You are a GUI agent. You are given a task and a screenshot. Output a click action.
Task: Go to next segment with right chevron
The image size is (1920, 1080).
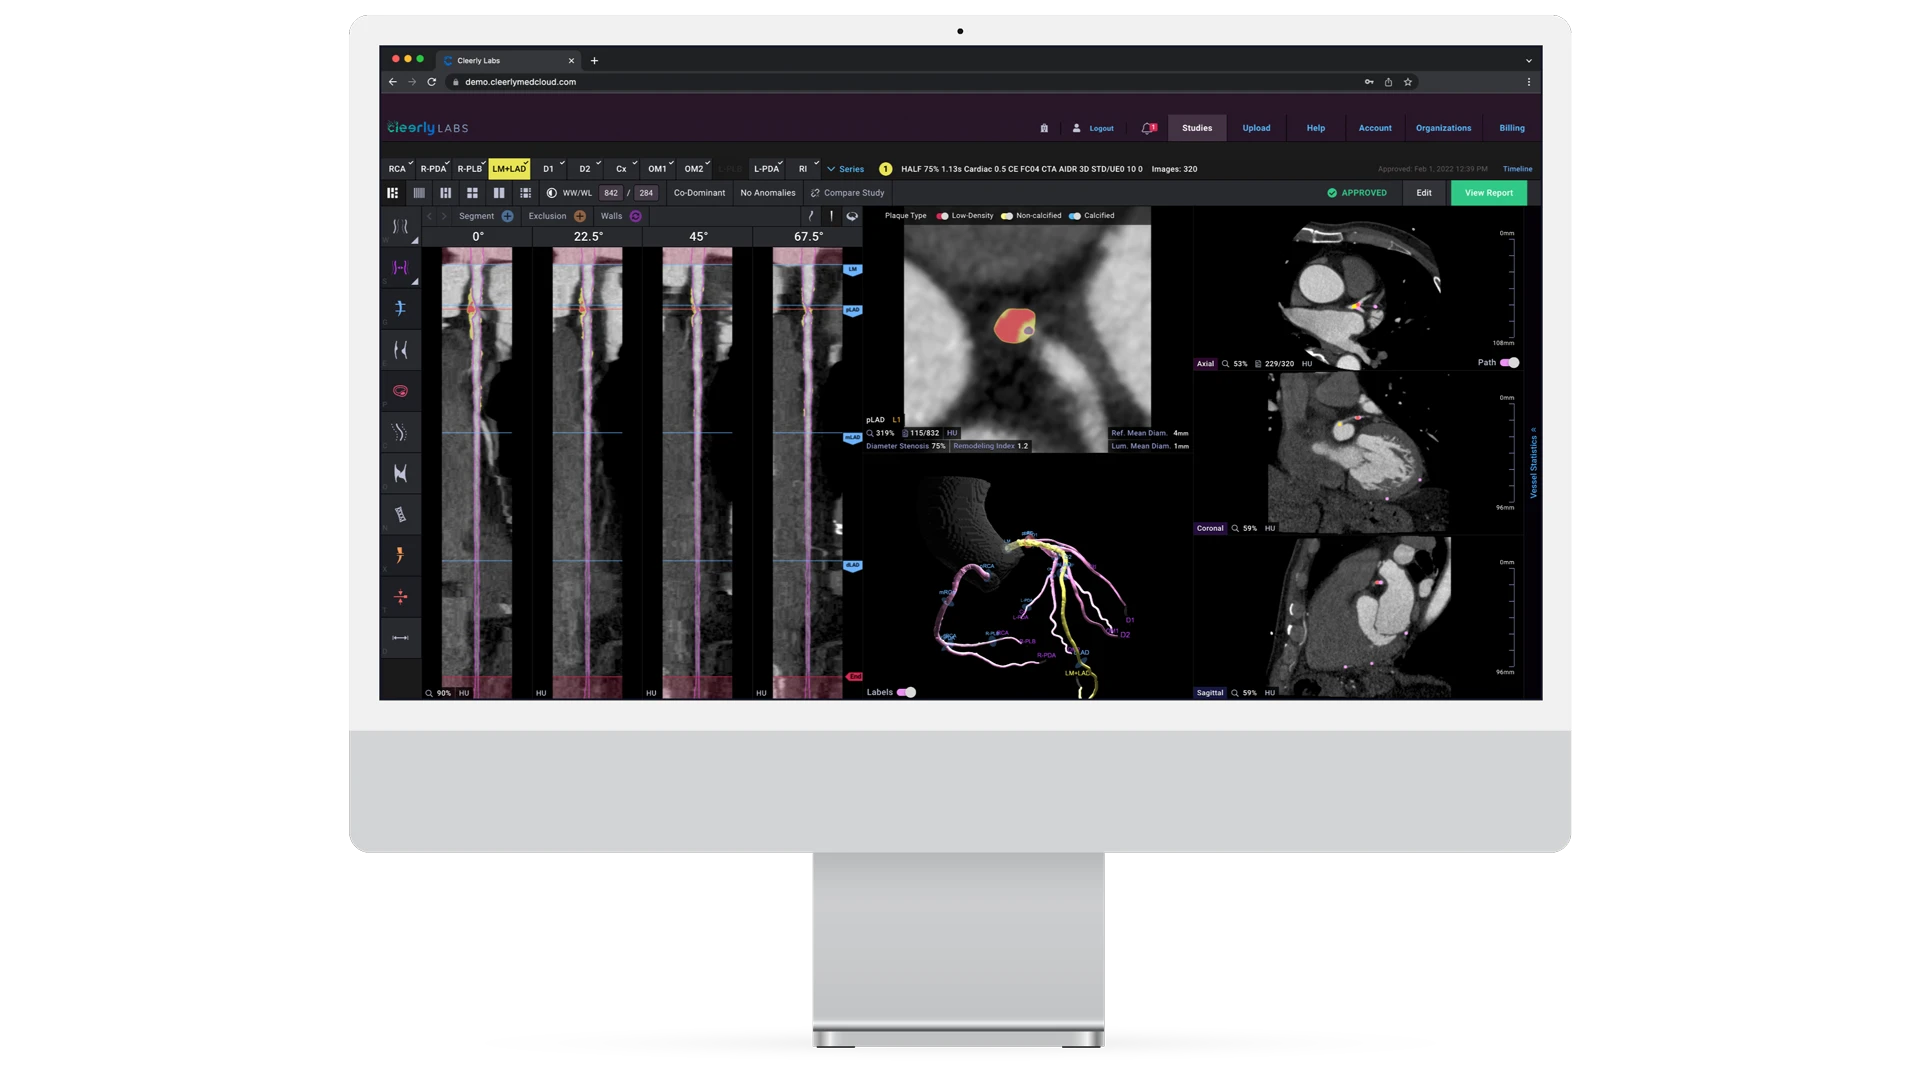coord(445,216)
